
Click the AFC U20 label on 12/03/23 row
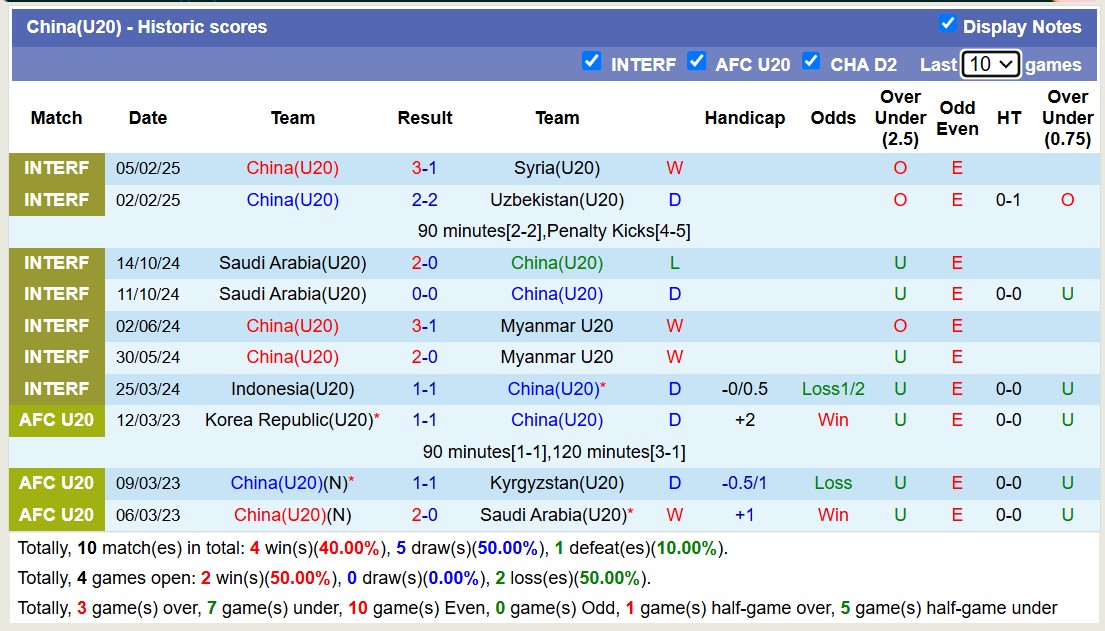(57, 420)
